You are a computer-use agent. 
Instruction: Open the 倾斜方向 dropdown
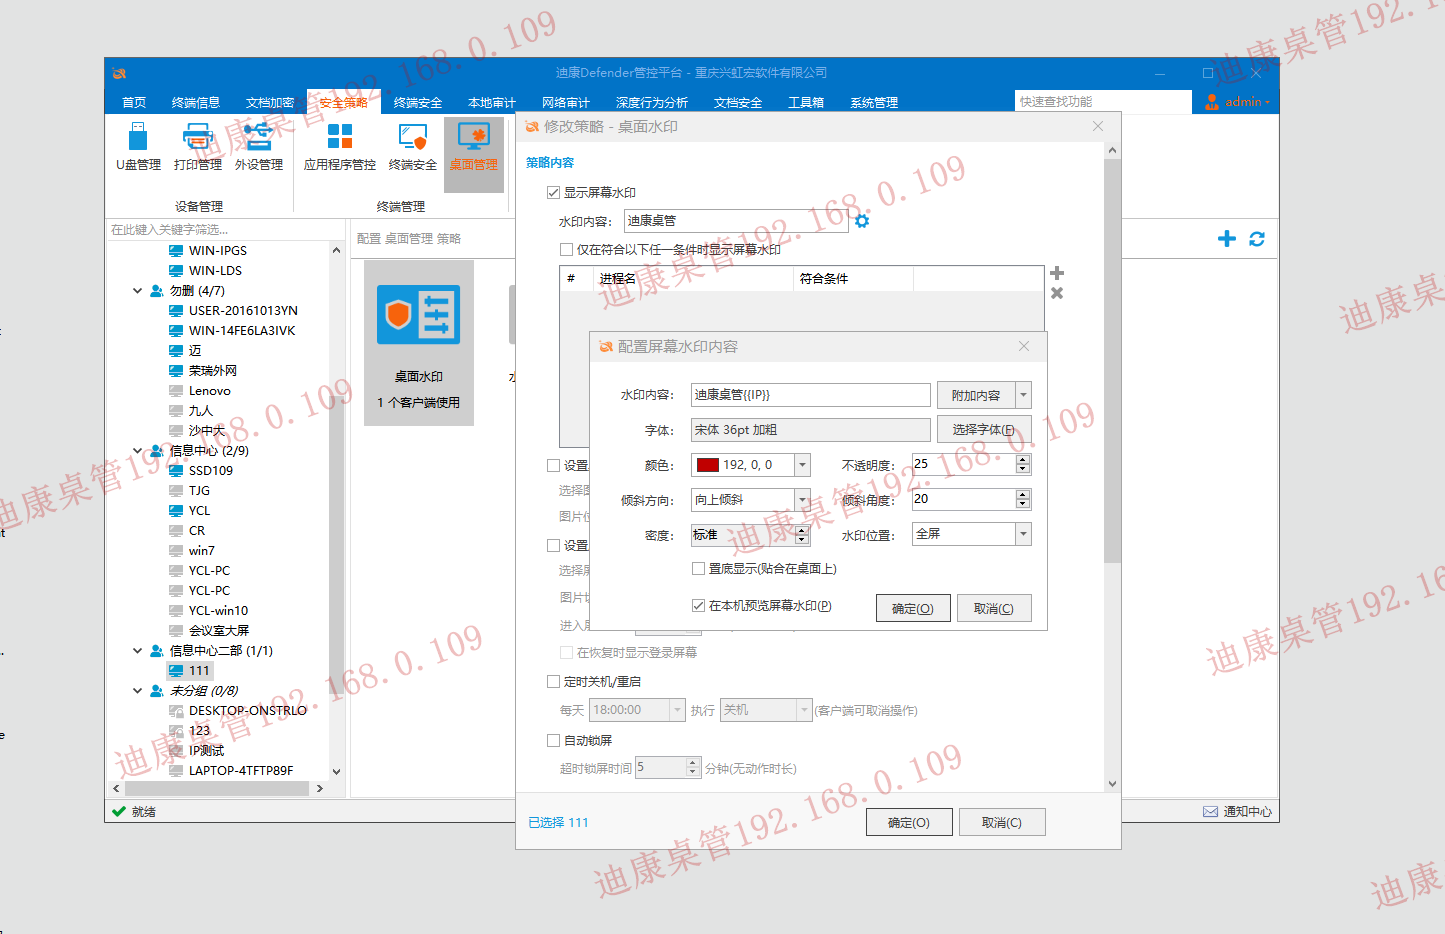click(802, 500)
